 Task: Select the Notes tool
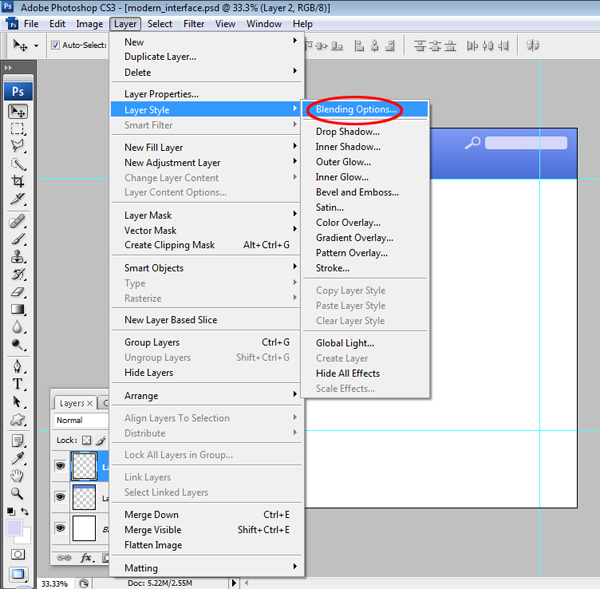click(x=18, y=441)
